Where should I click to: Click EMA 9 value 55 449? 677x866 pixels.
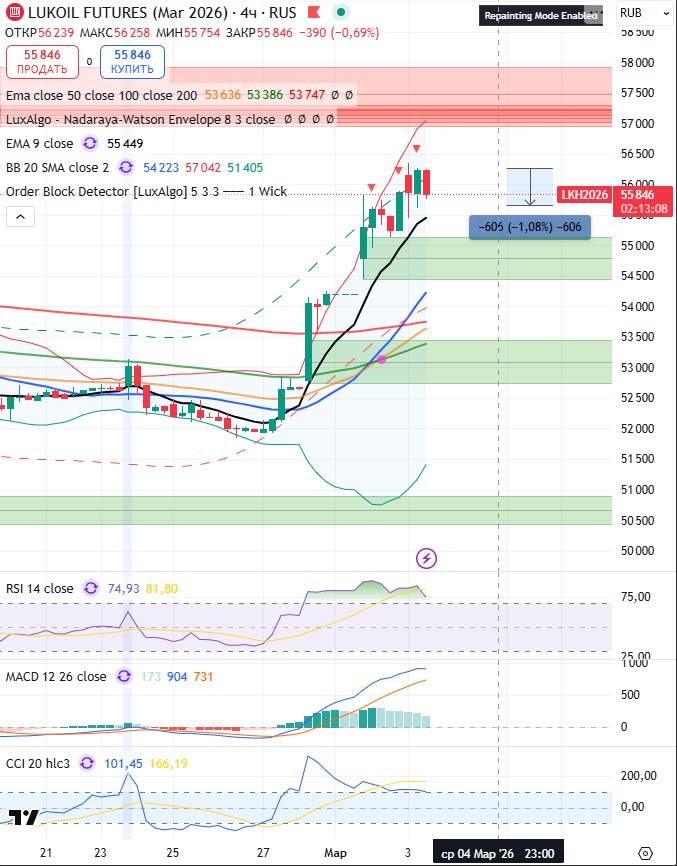[x=125, y=144]
